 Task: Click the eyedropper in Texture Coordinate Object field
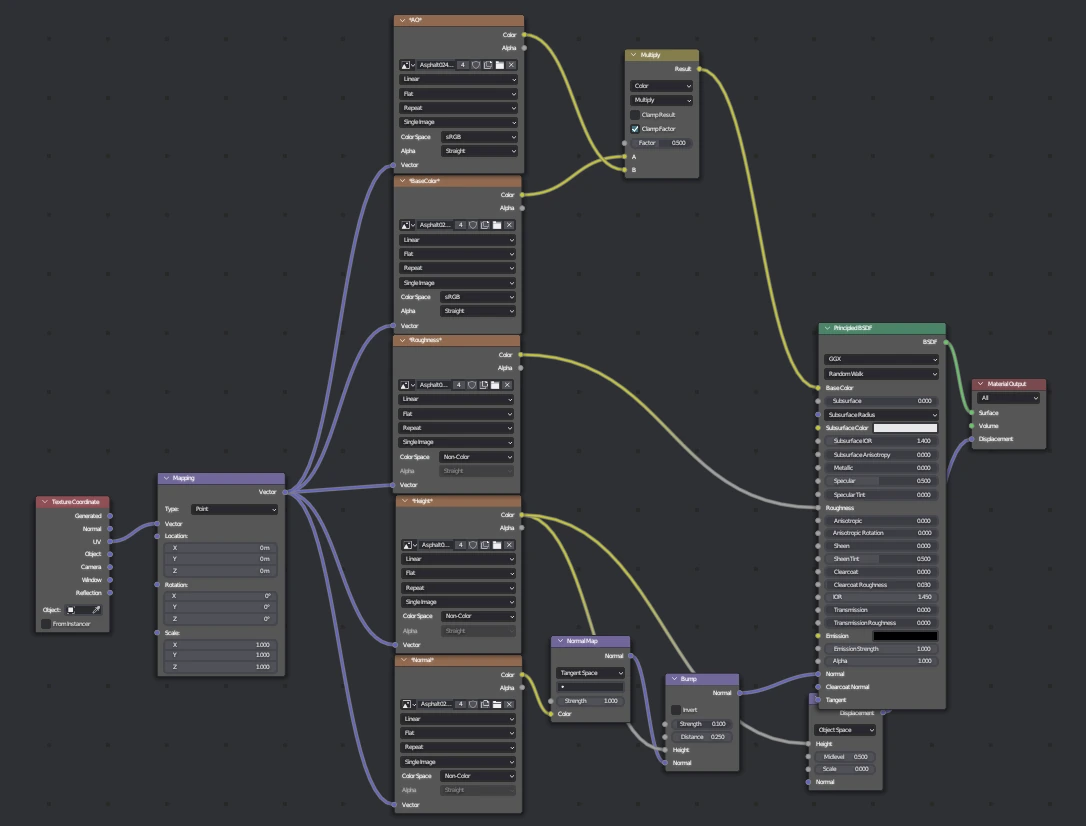(x=97, y=609)
